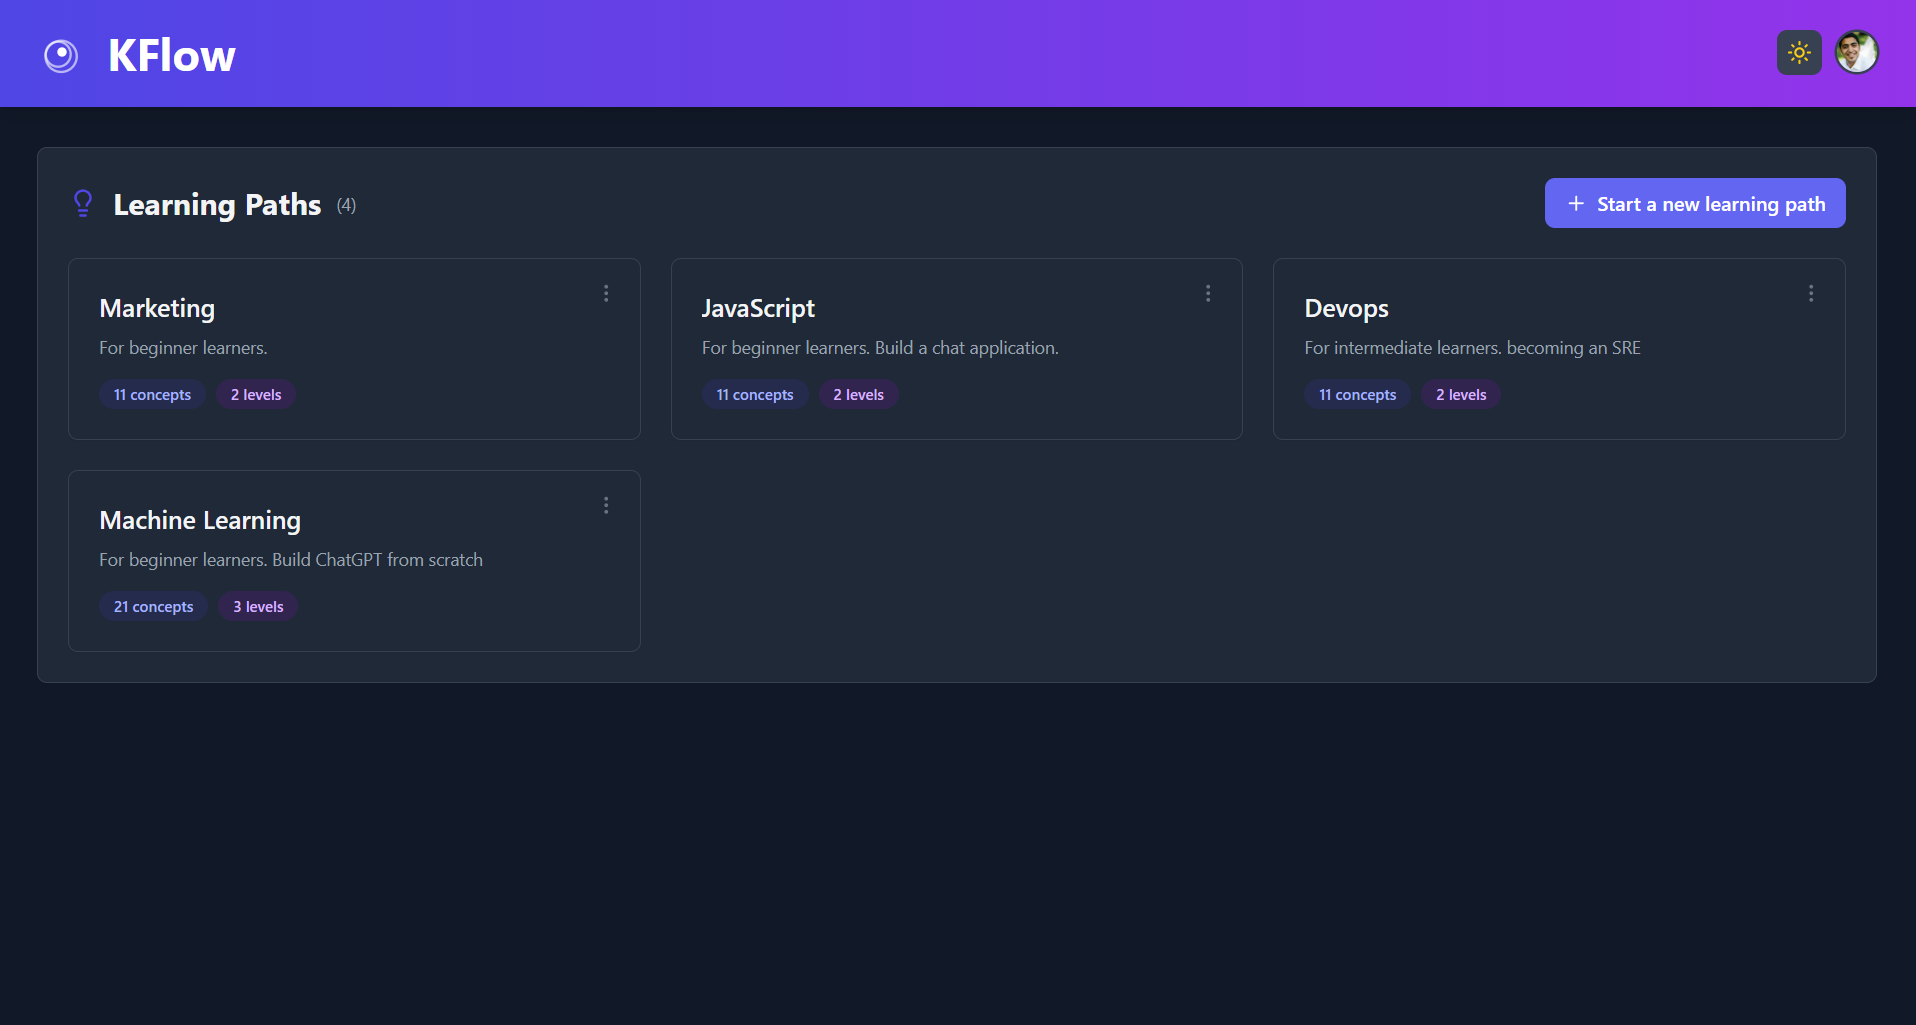Open the Devops learning path
The image size is (1916, 1025).
tap(1559, 349)
